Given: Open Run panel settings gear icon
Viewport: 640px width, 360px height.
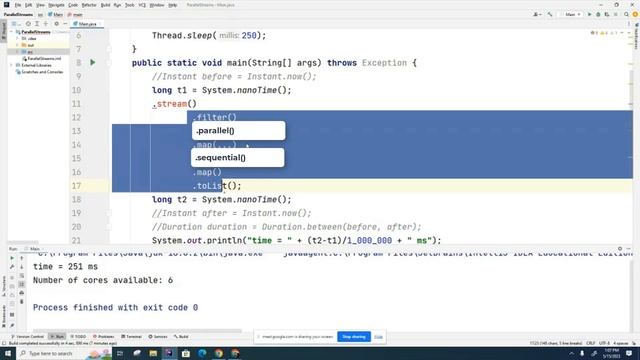Looking at the screenshot, I should (x=620, y=248).
